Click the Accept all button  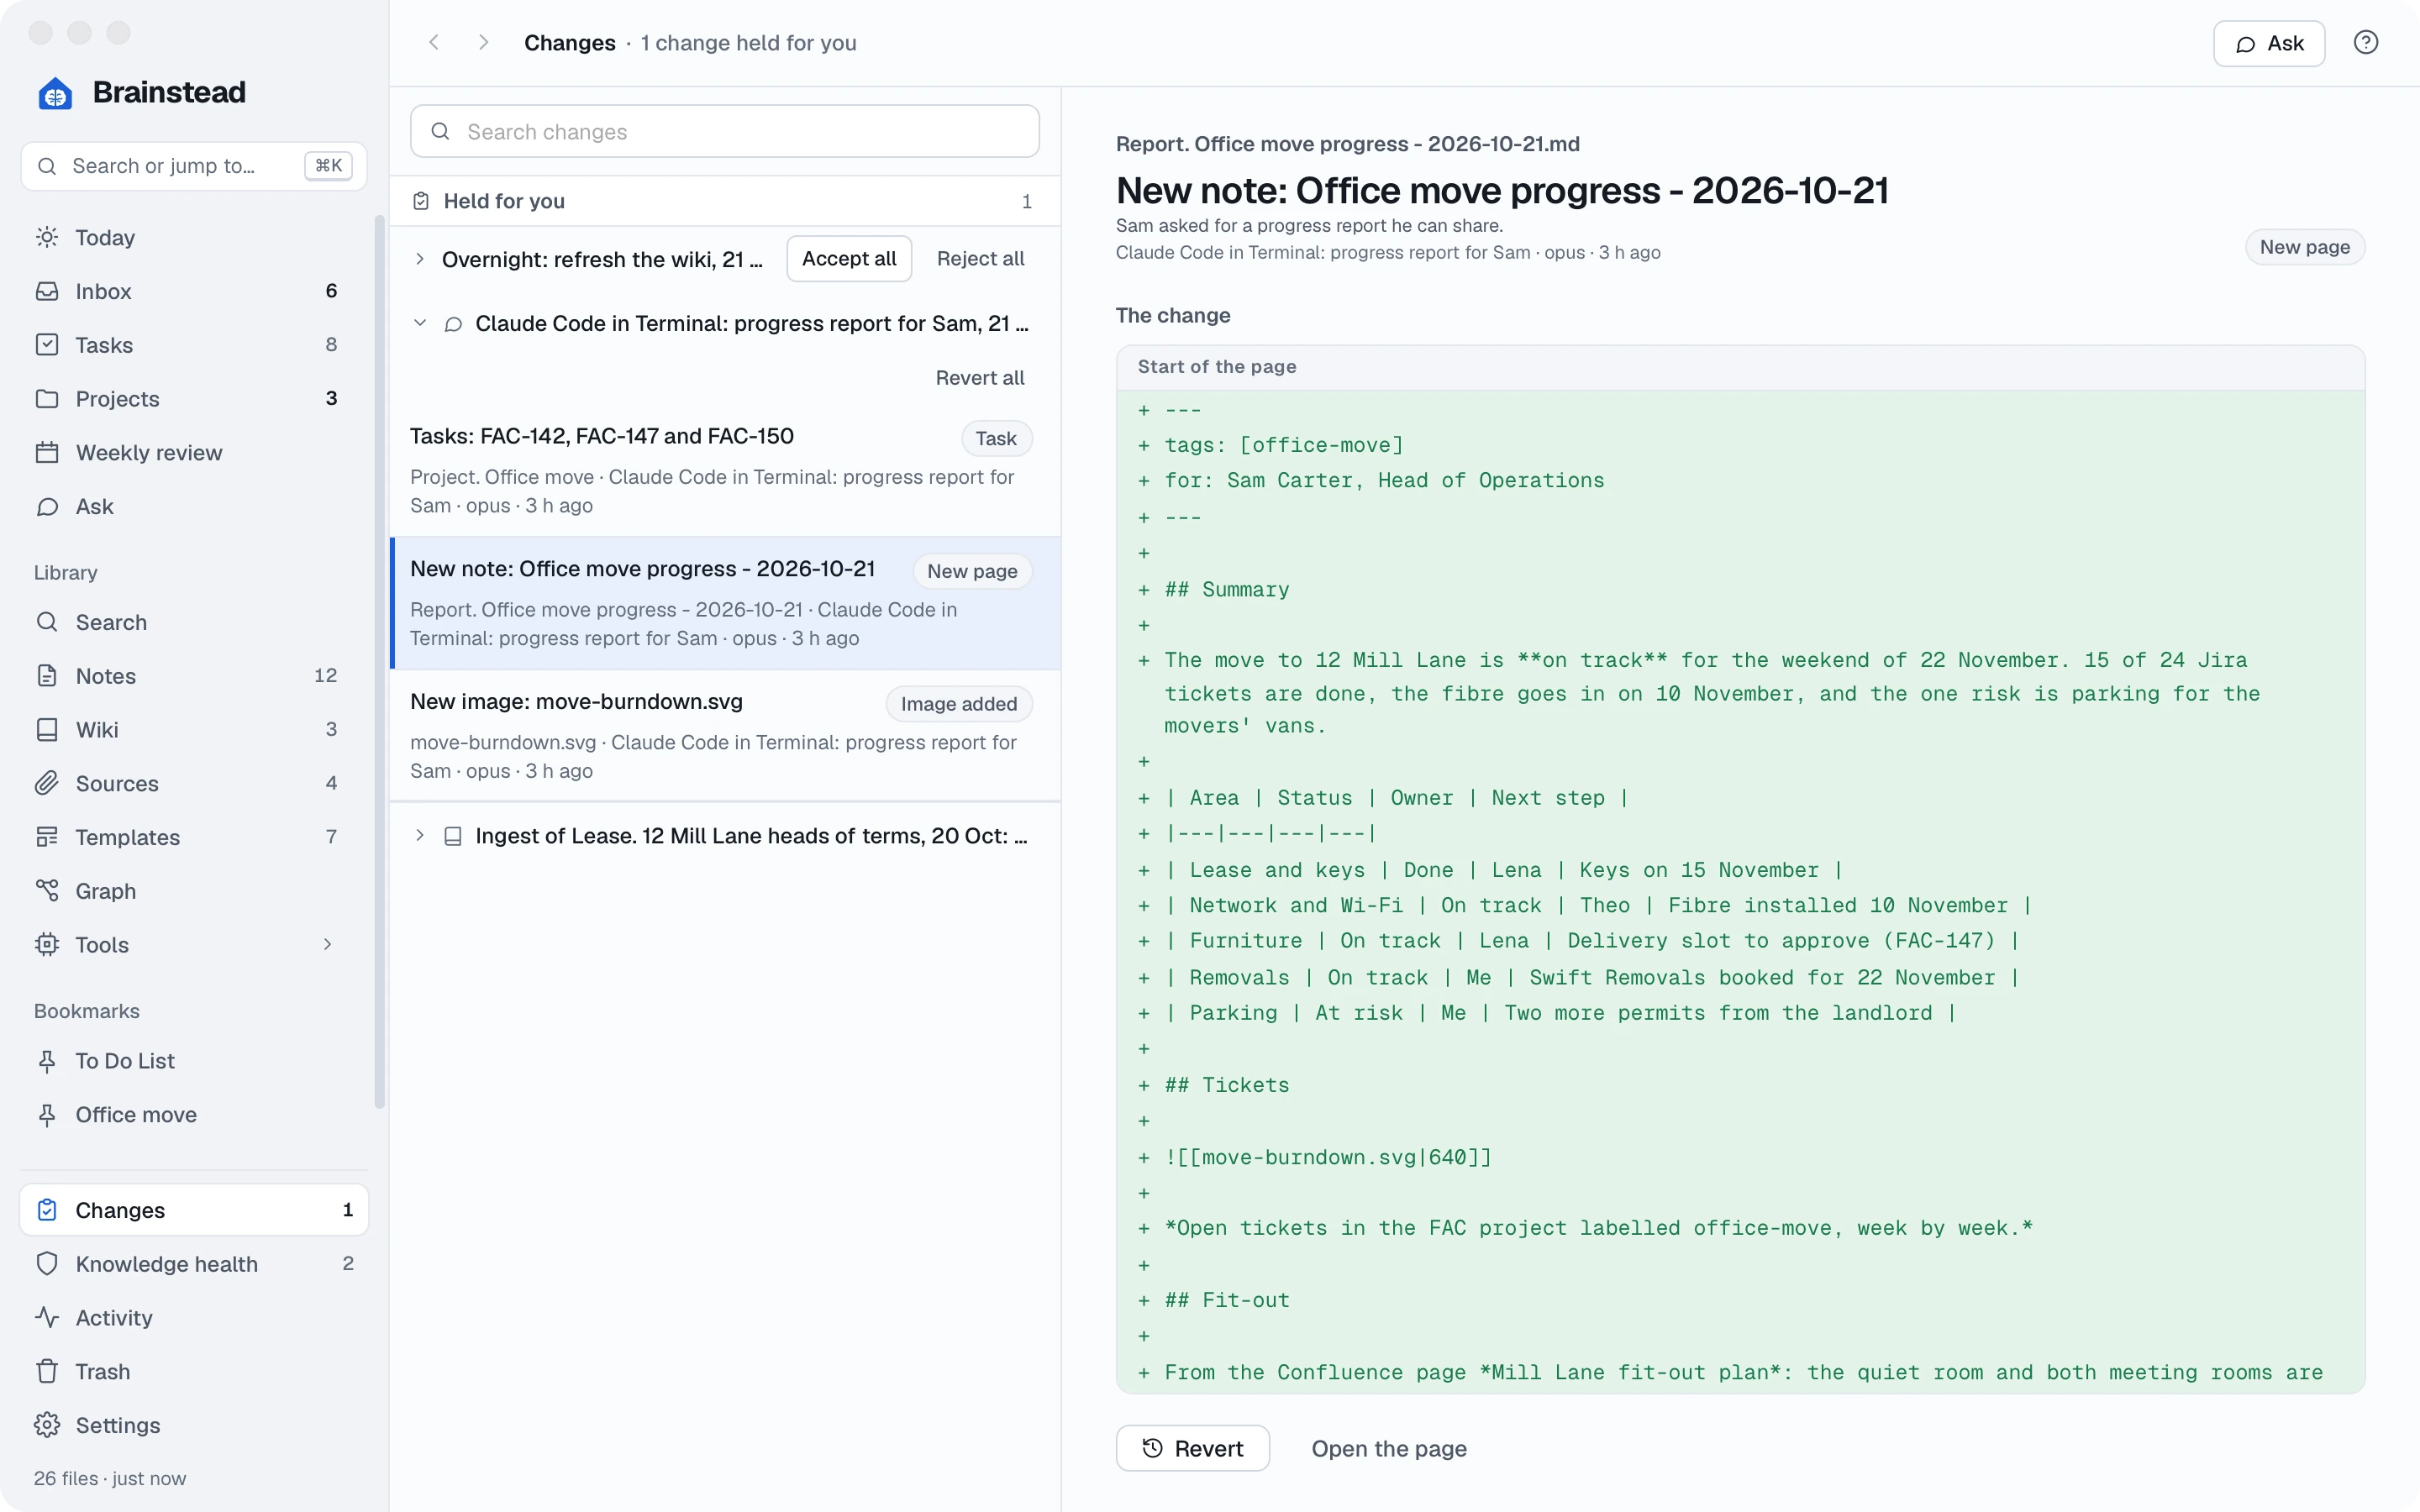(849, 259)
